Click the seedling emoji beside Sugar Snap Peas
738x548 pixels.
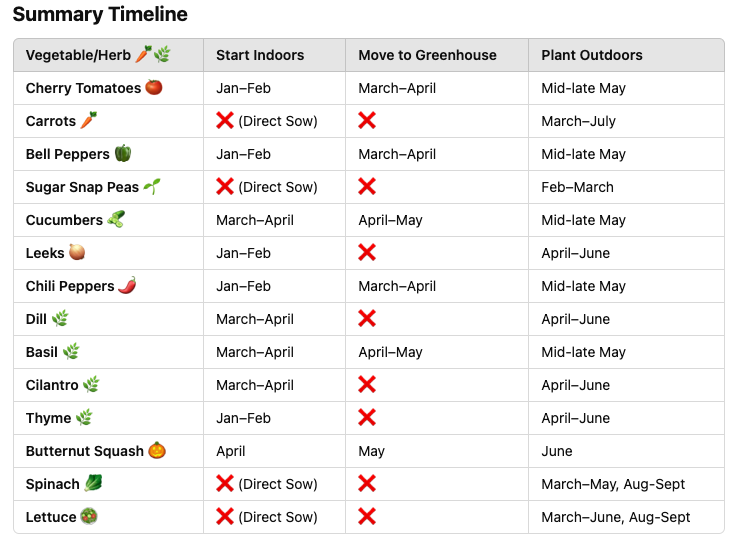pos(152,186)
